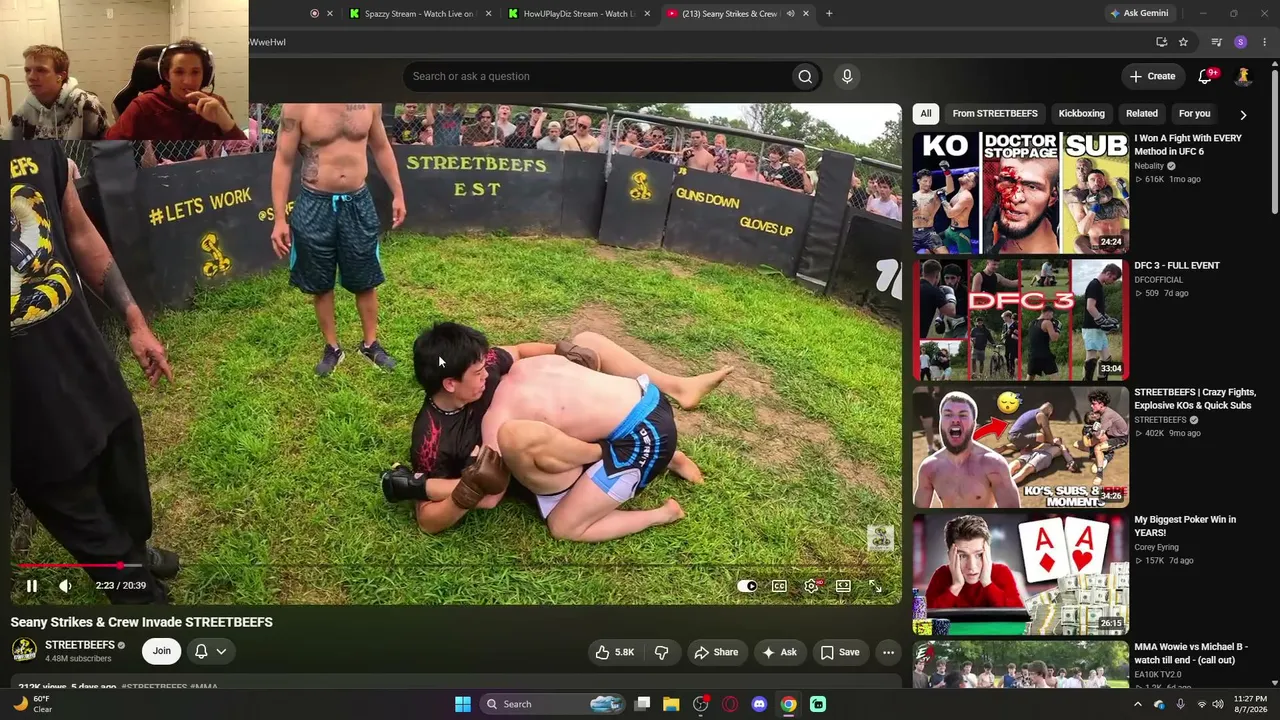1280x720 pixels.
Task: Like the video with 5.8K likes
Action: click(615, 652)
